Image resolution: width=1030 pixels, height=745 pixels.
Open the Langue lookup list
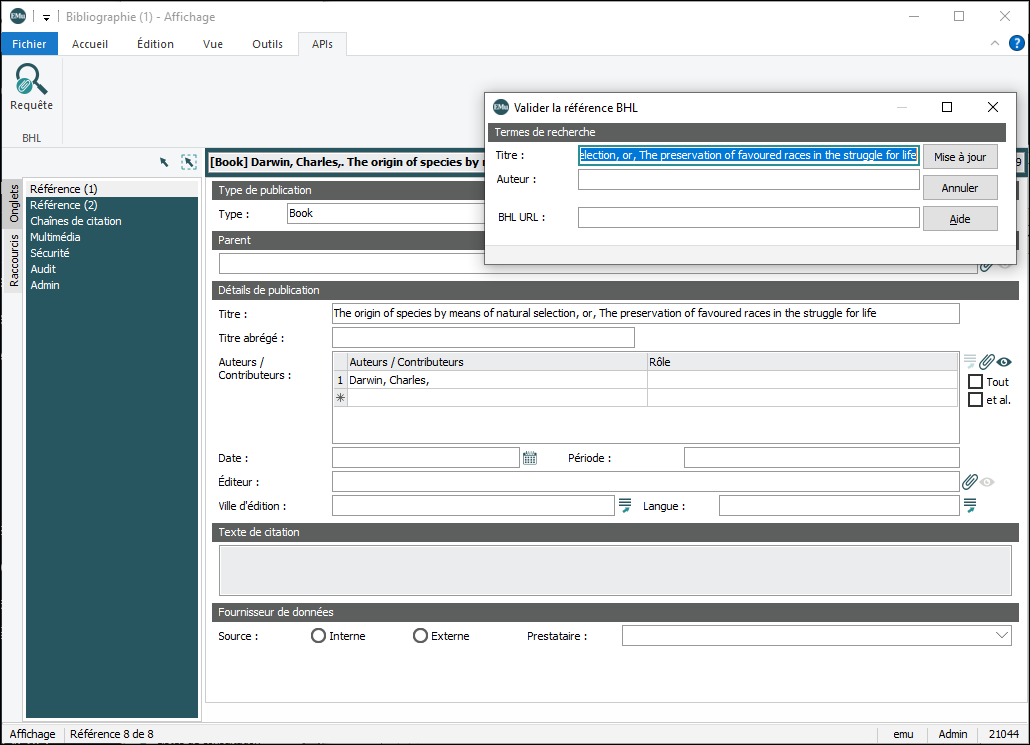(969, 506)
